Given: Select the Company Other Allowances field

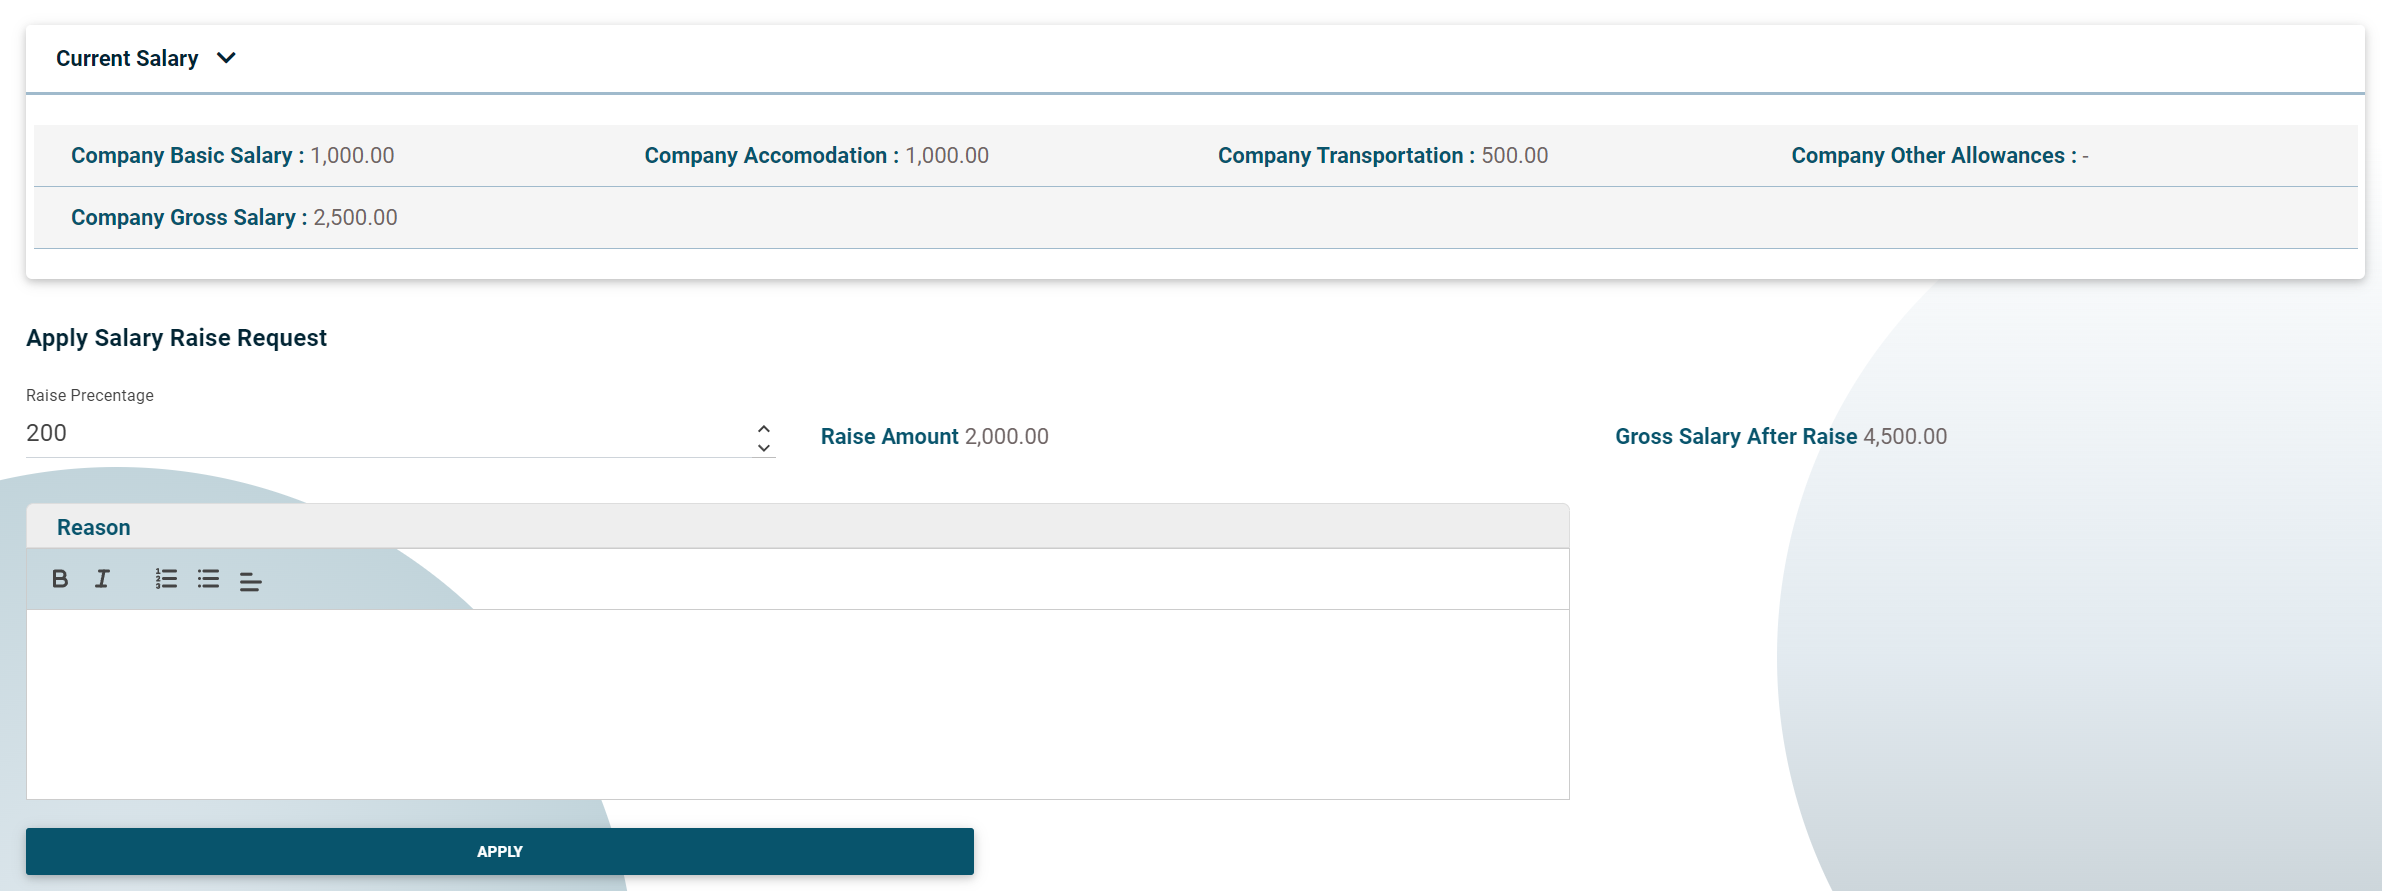Looking at the screenshot, I should (x=1938, y=155).
